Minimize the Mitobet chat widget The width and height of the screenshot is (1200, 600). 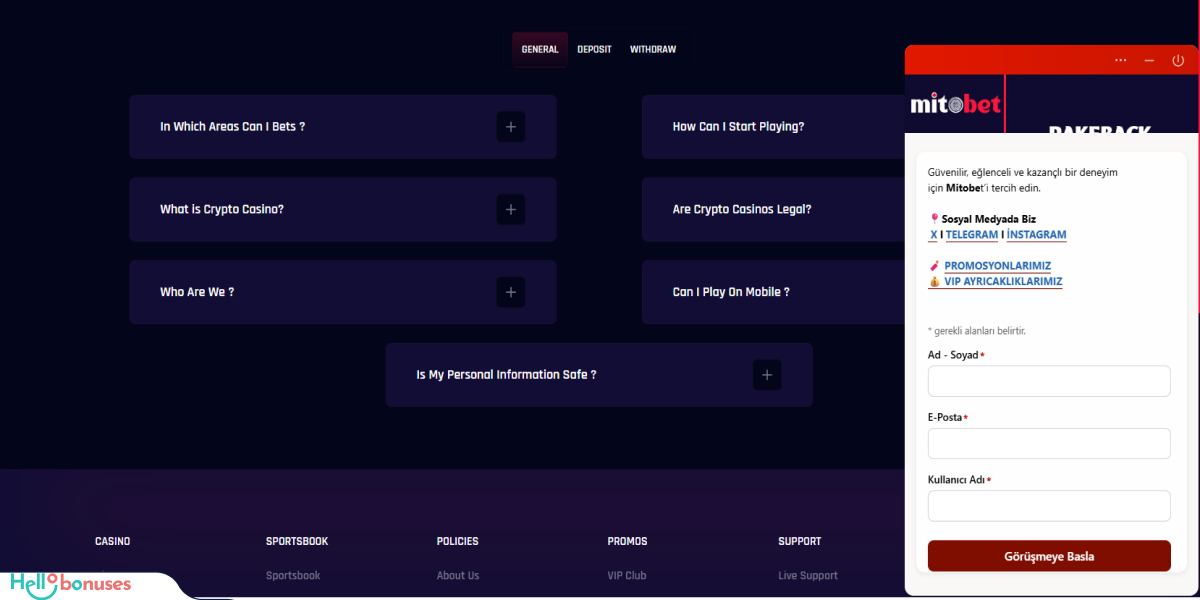1150,60
